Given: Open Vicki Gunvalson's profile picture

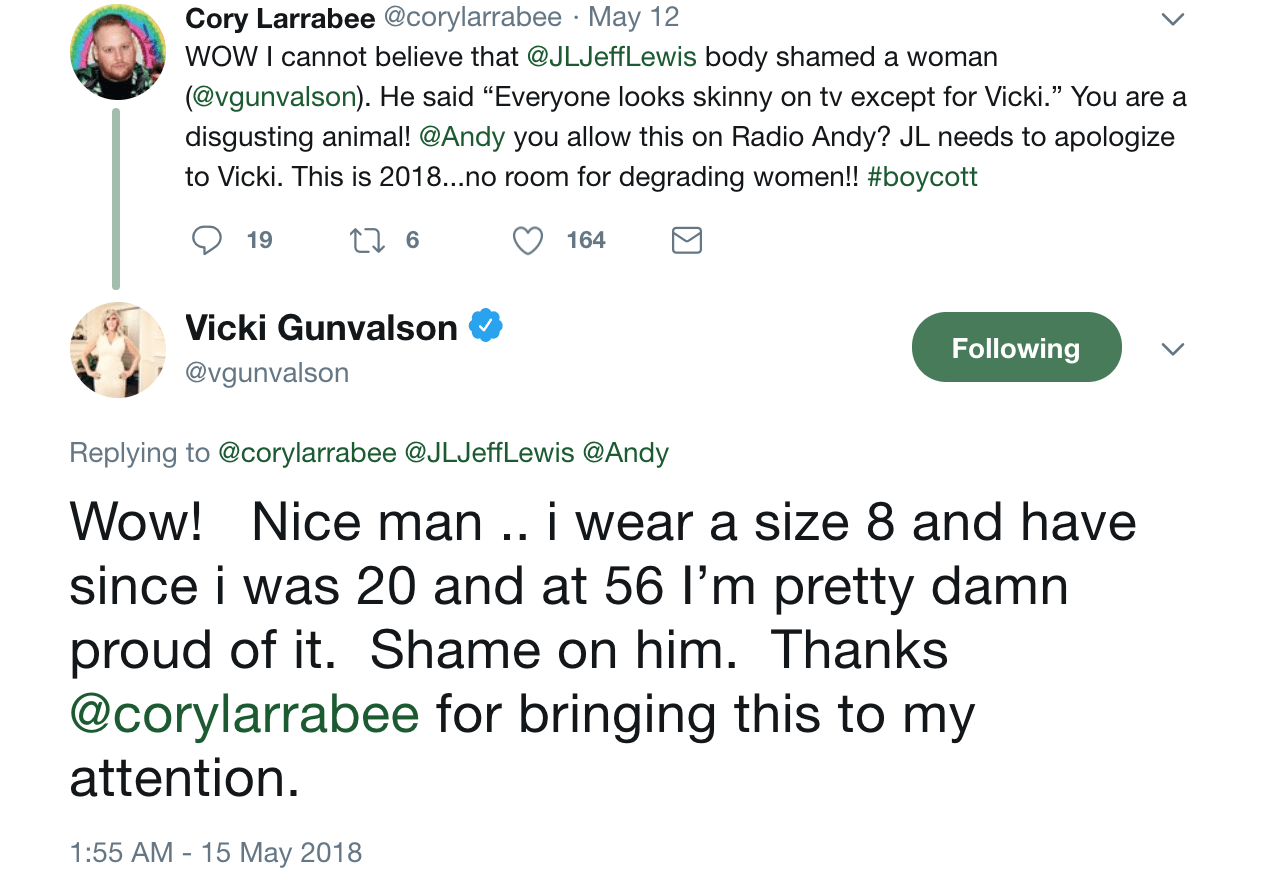Looking at the screenshot, I should click(x=117, y=350).
